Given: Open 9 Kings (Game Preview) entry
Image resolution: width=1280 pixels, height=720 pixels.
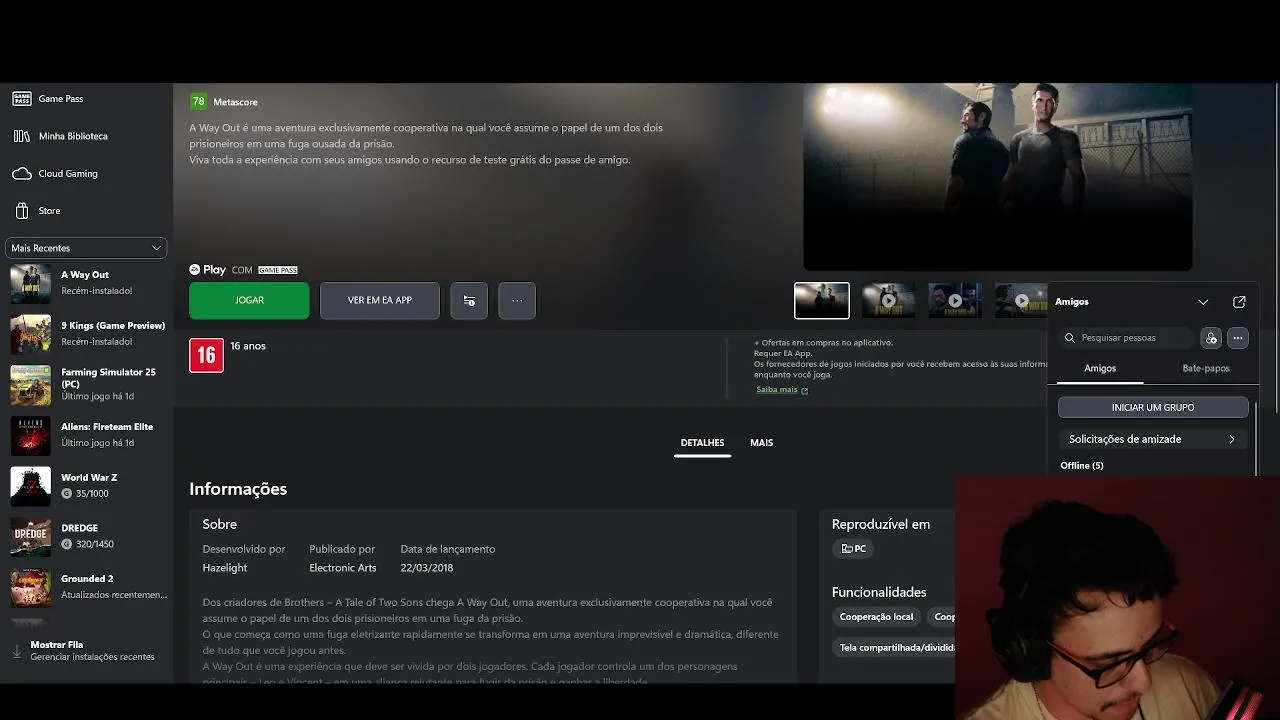Looking at the screenshot, I should (86, 334).
